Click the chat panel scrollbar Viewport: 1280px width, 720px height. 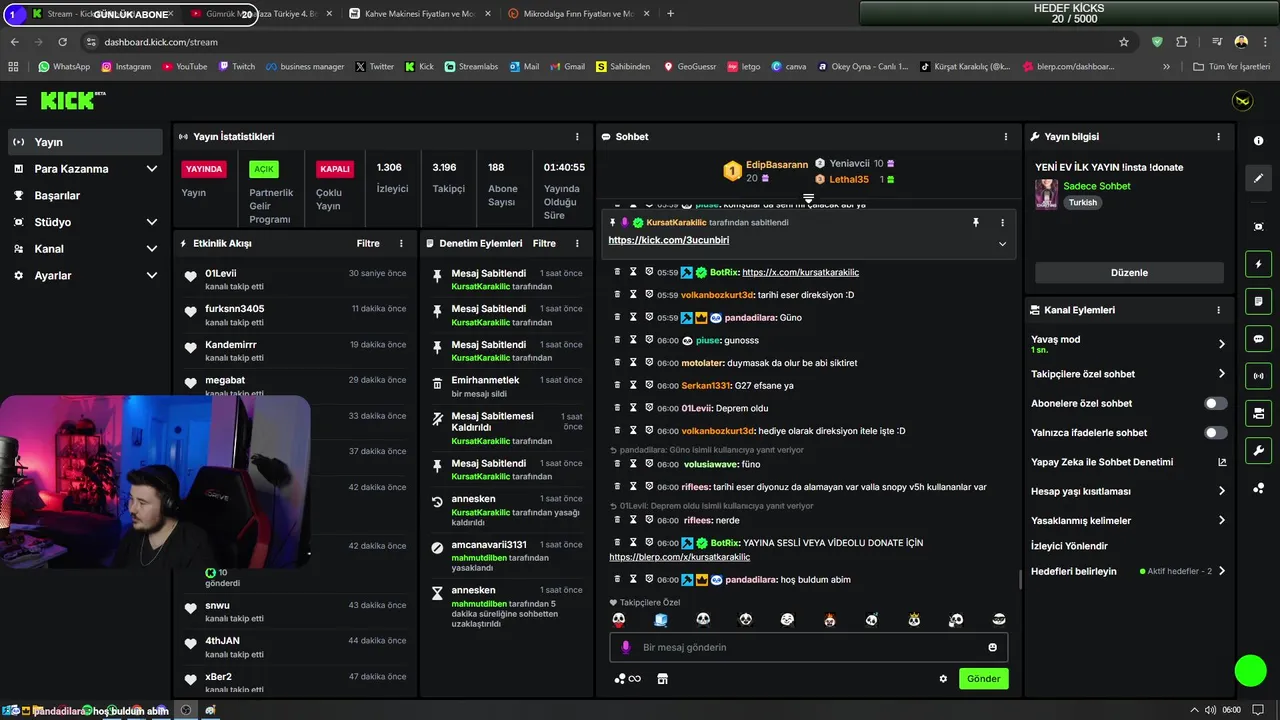tap(1020, 579)
